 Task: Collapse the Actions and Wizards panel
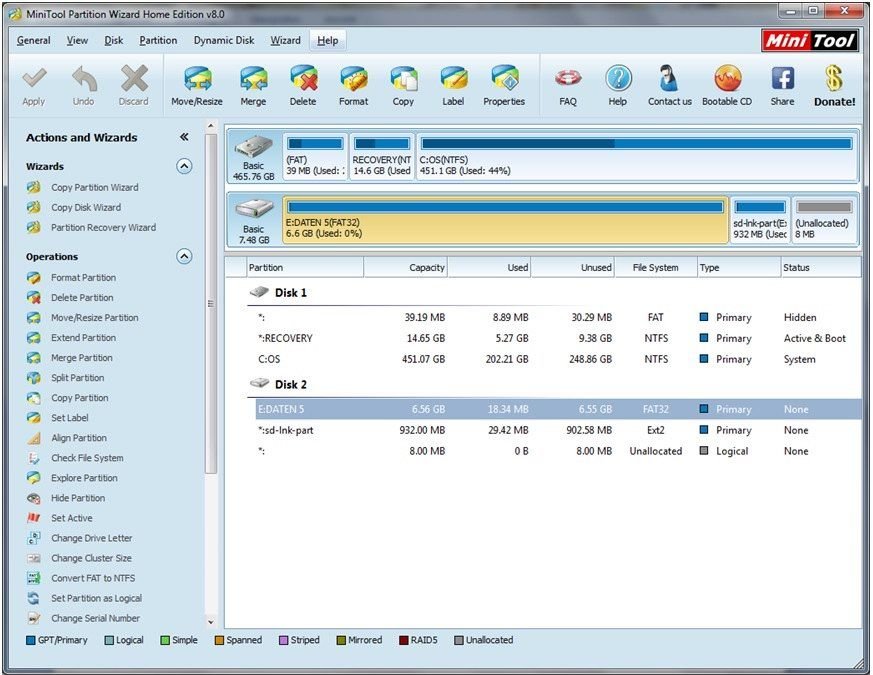184,137
